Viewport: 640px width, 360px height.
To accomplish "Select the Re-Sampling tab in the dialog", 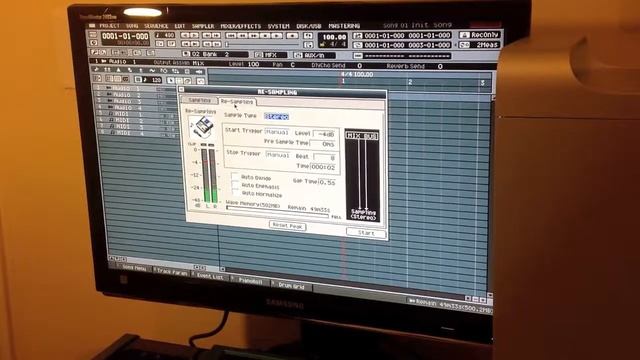I will click(x=237, y=101).
